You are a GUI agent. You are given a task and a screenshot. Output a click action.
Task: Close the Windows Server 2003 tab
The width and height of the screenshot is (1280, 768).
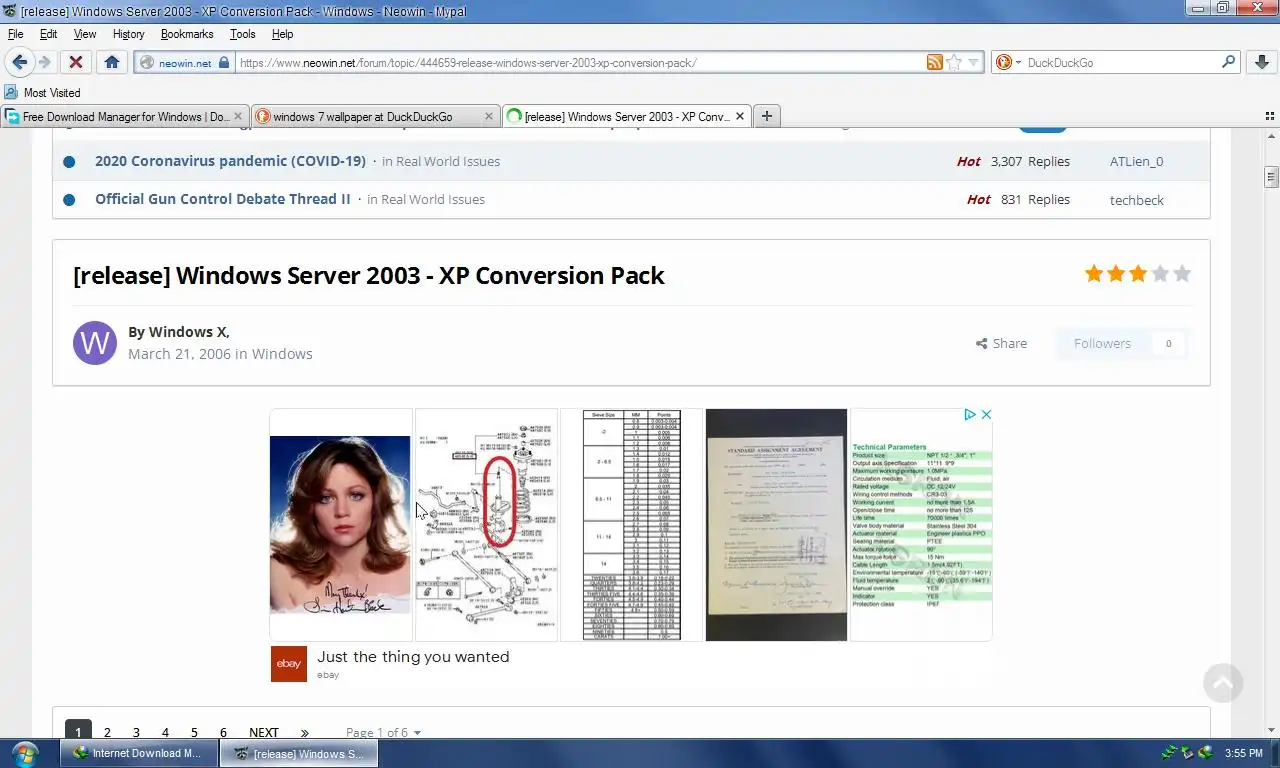coord(740,116)
